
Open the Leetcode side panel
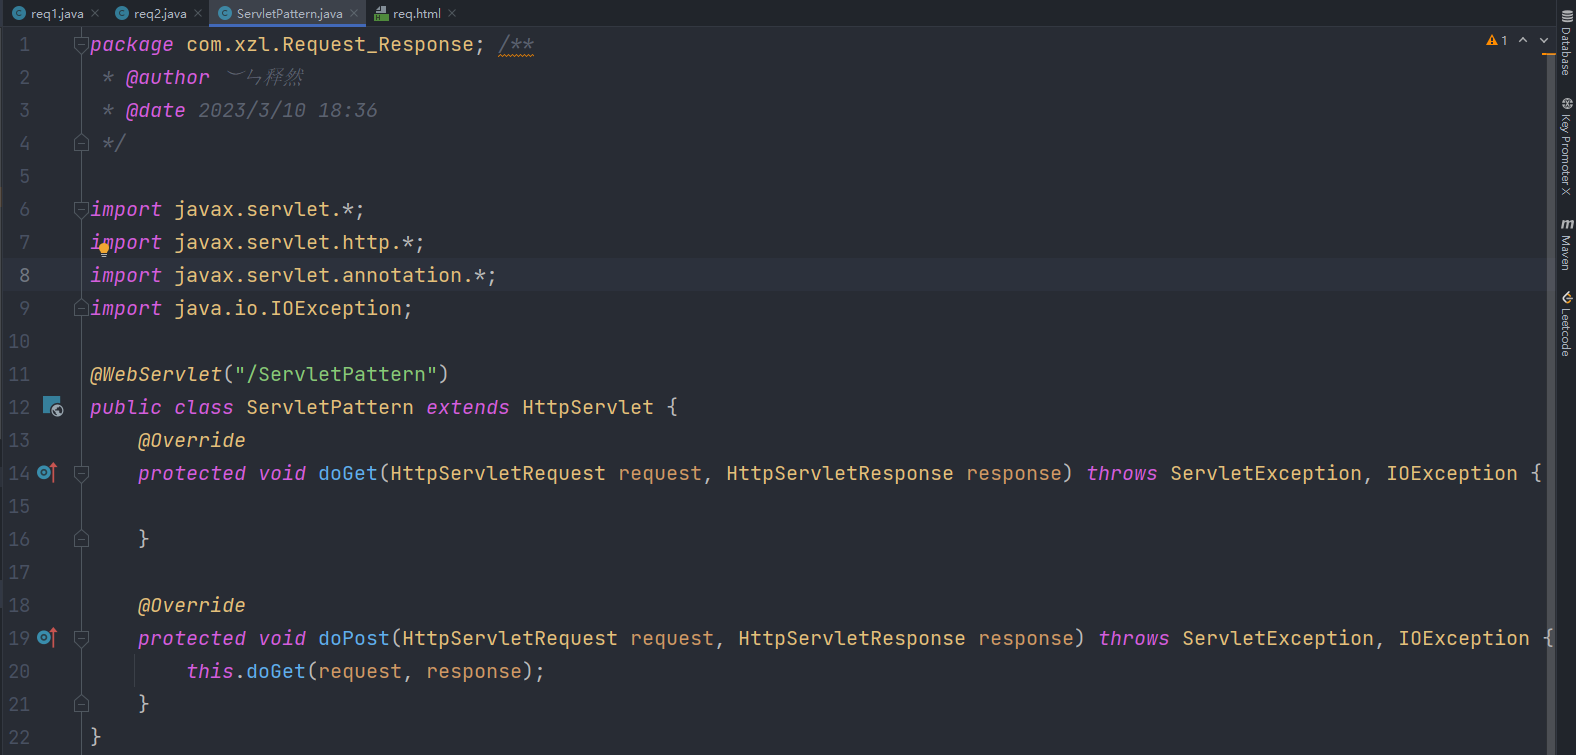[1566, 324]
